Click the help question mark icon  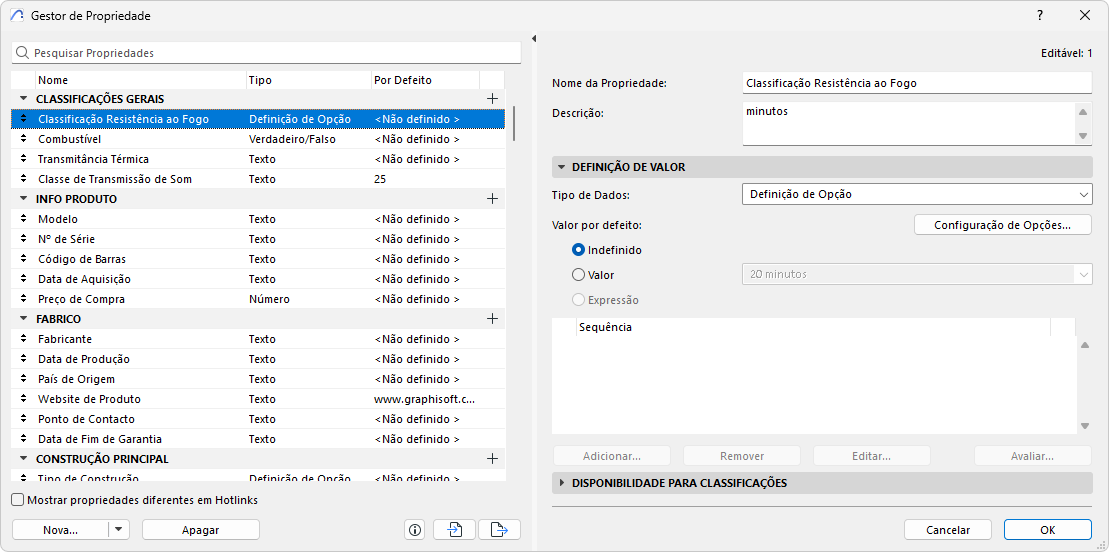tap(1040, 15)
